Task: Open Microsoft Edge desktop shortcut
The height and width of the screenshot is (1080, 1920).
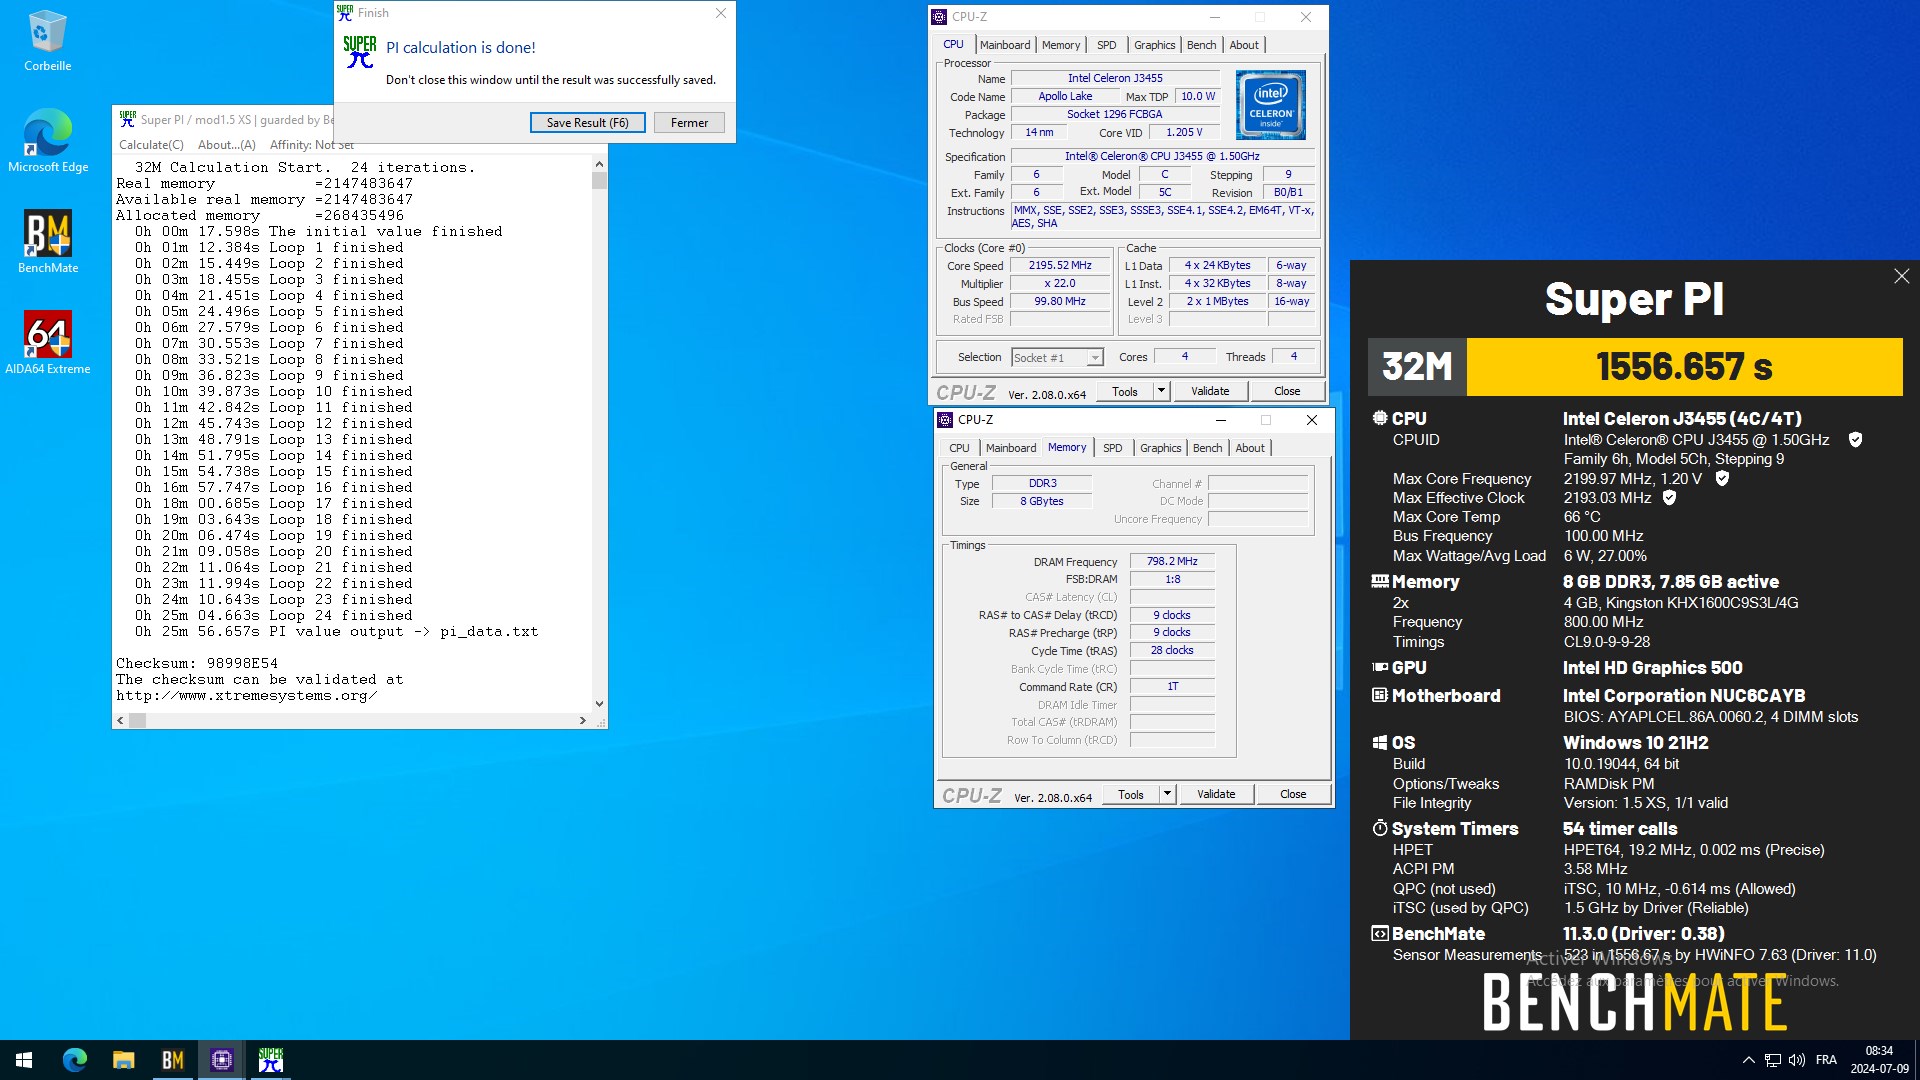Action: point(47,141)
